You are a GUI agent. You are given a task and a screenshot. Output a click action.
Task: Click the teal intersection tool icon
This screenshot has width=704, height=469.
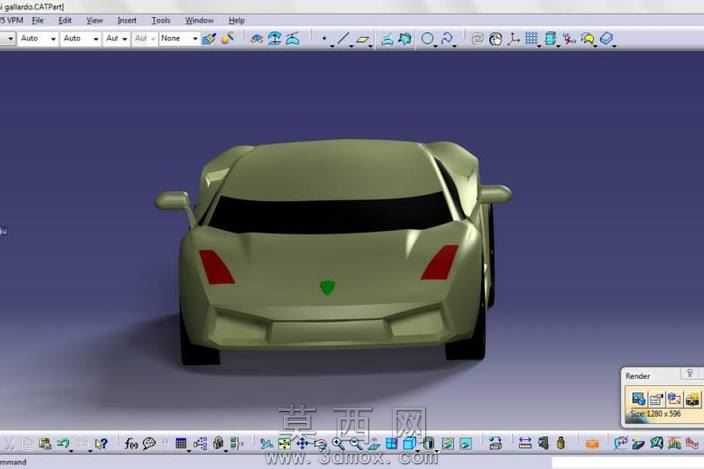tap(405, 39)
